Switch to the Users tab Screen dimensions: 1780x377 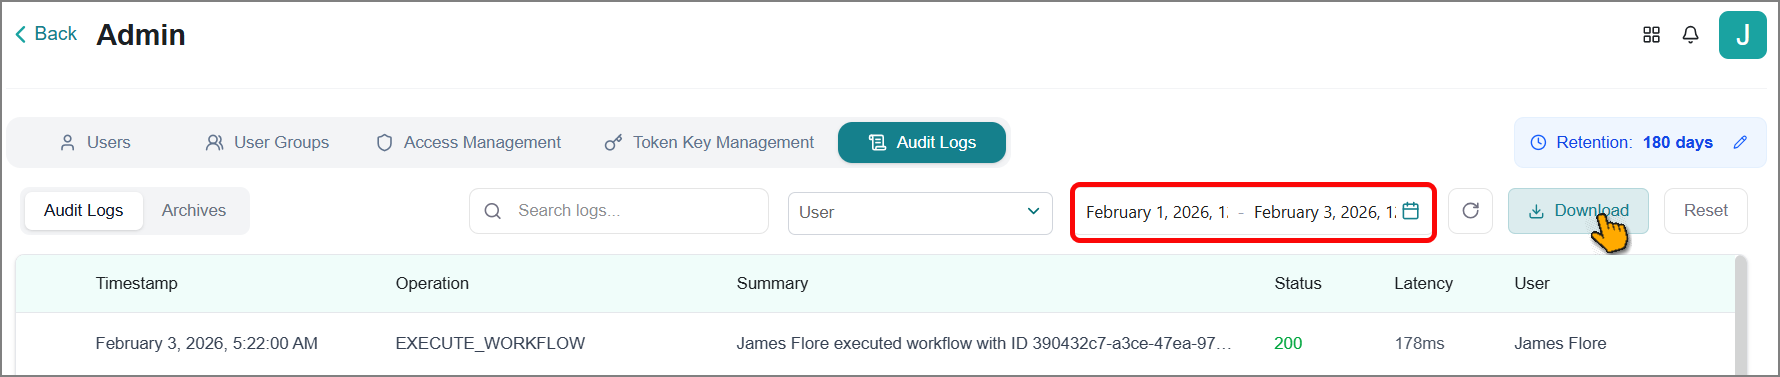pyautogui.click(x=95, y=142)
